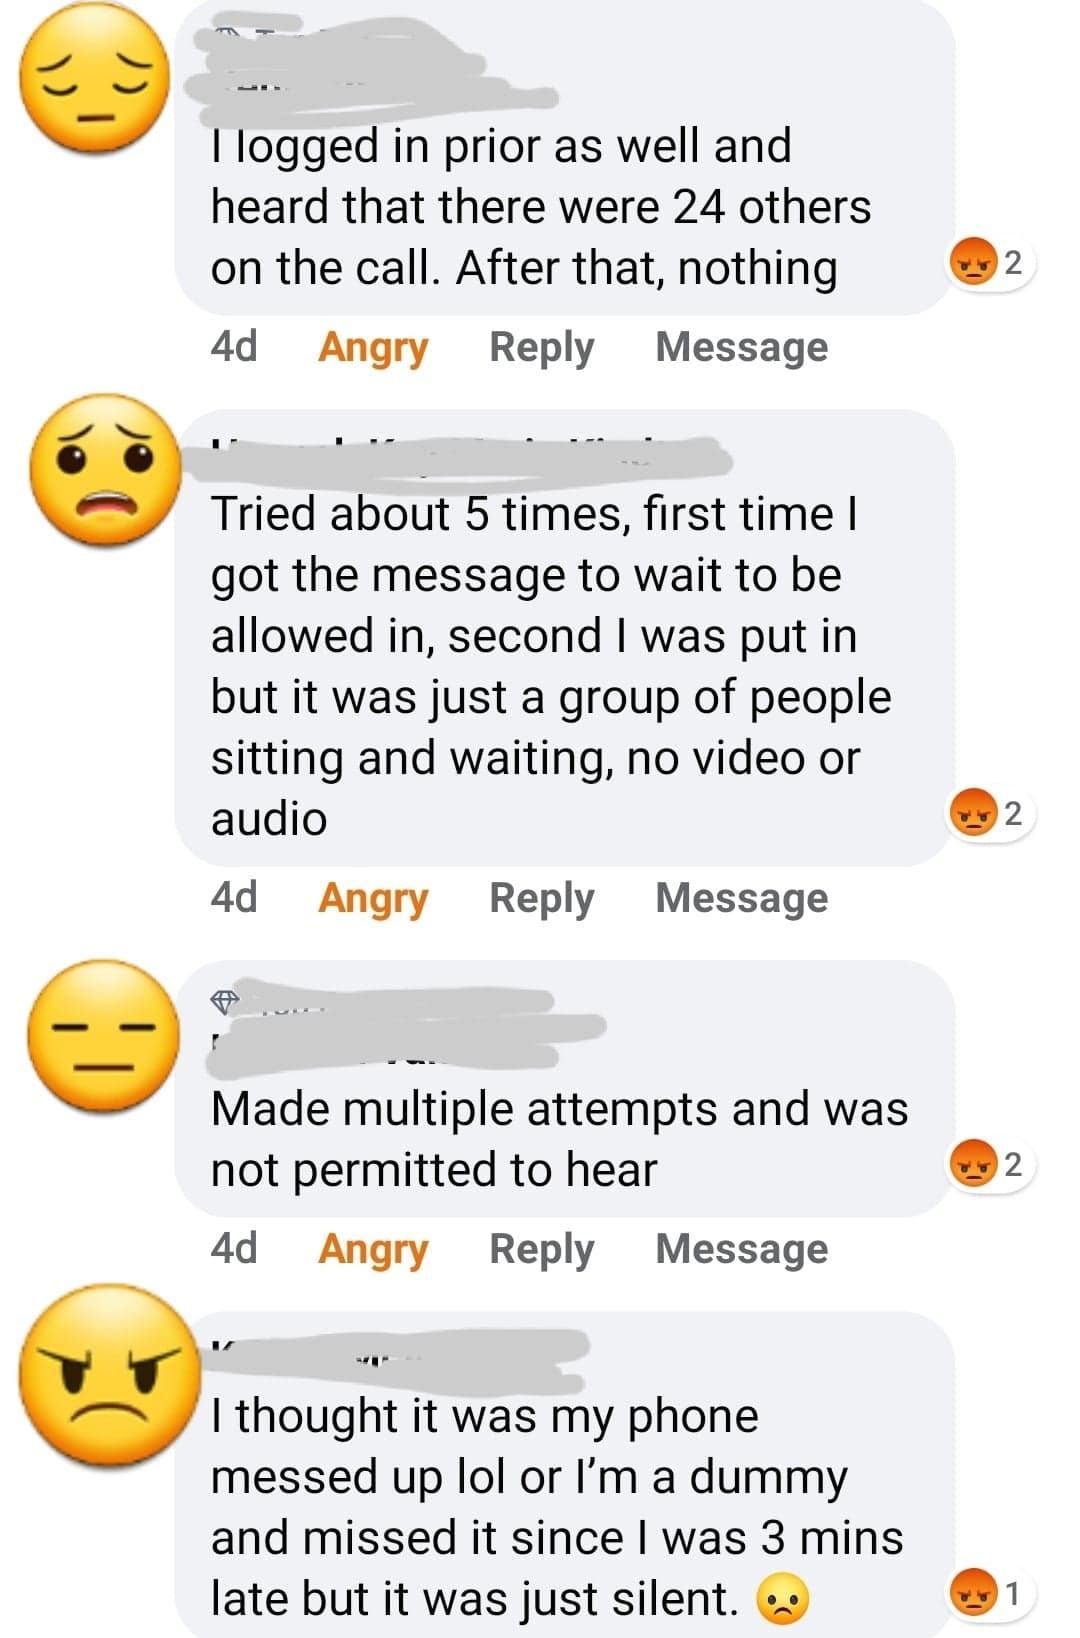Image resolution: width=1080 pixels, height=1638 pixels.
Task: Reply to the 'Made multiple attempts' comment
Action: pos(541,1249)
